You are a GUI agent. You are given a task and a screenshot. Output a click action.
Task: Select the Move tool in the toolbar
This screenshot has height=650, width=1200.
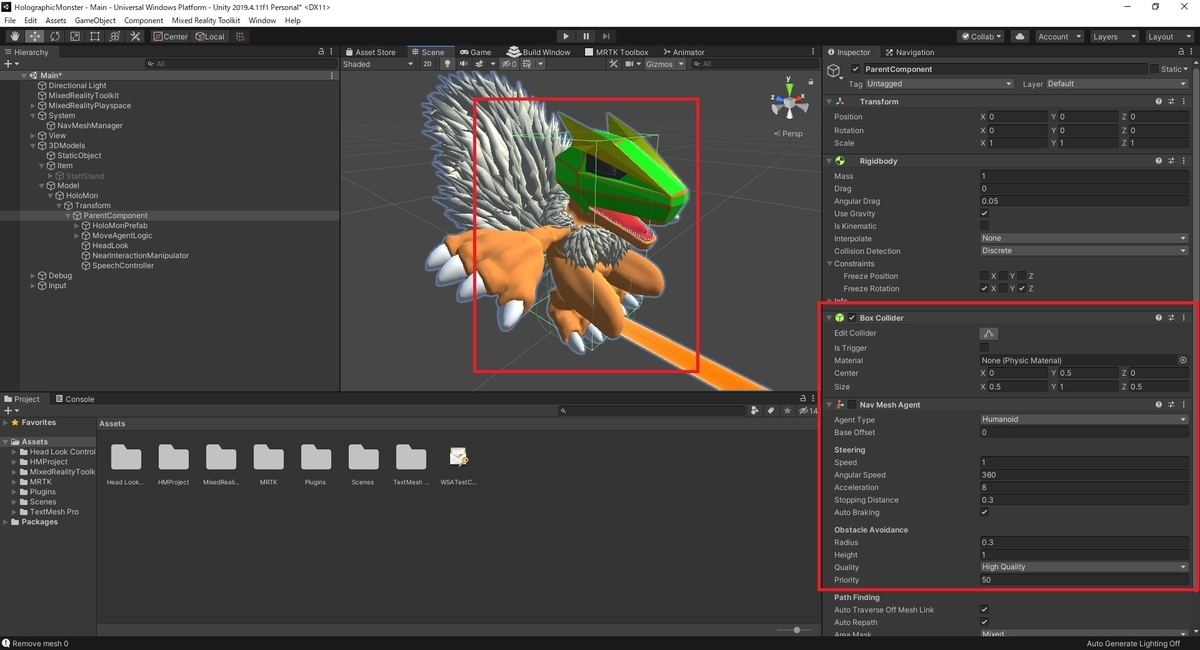34,37
